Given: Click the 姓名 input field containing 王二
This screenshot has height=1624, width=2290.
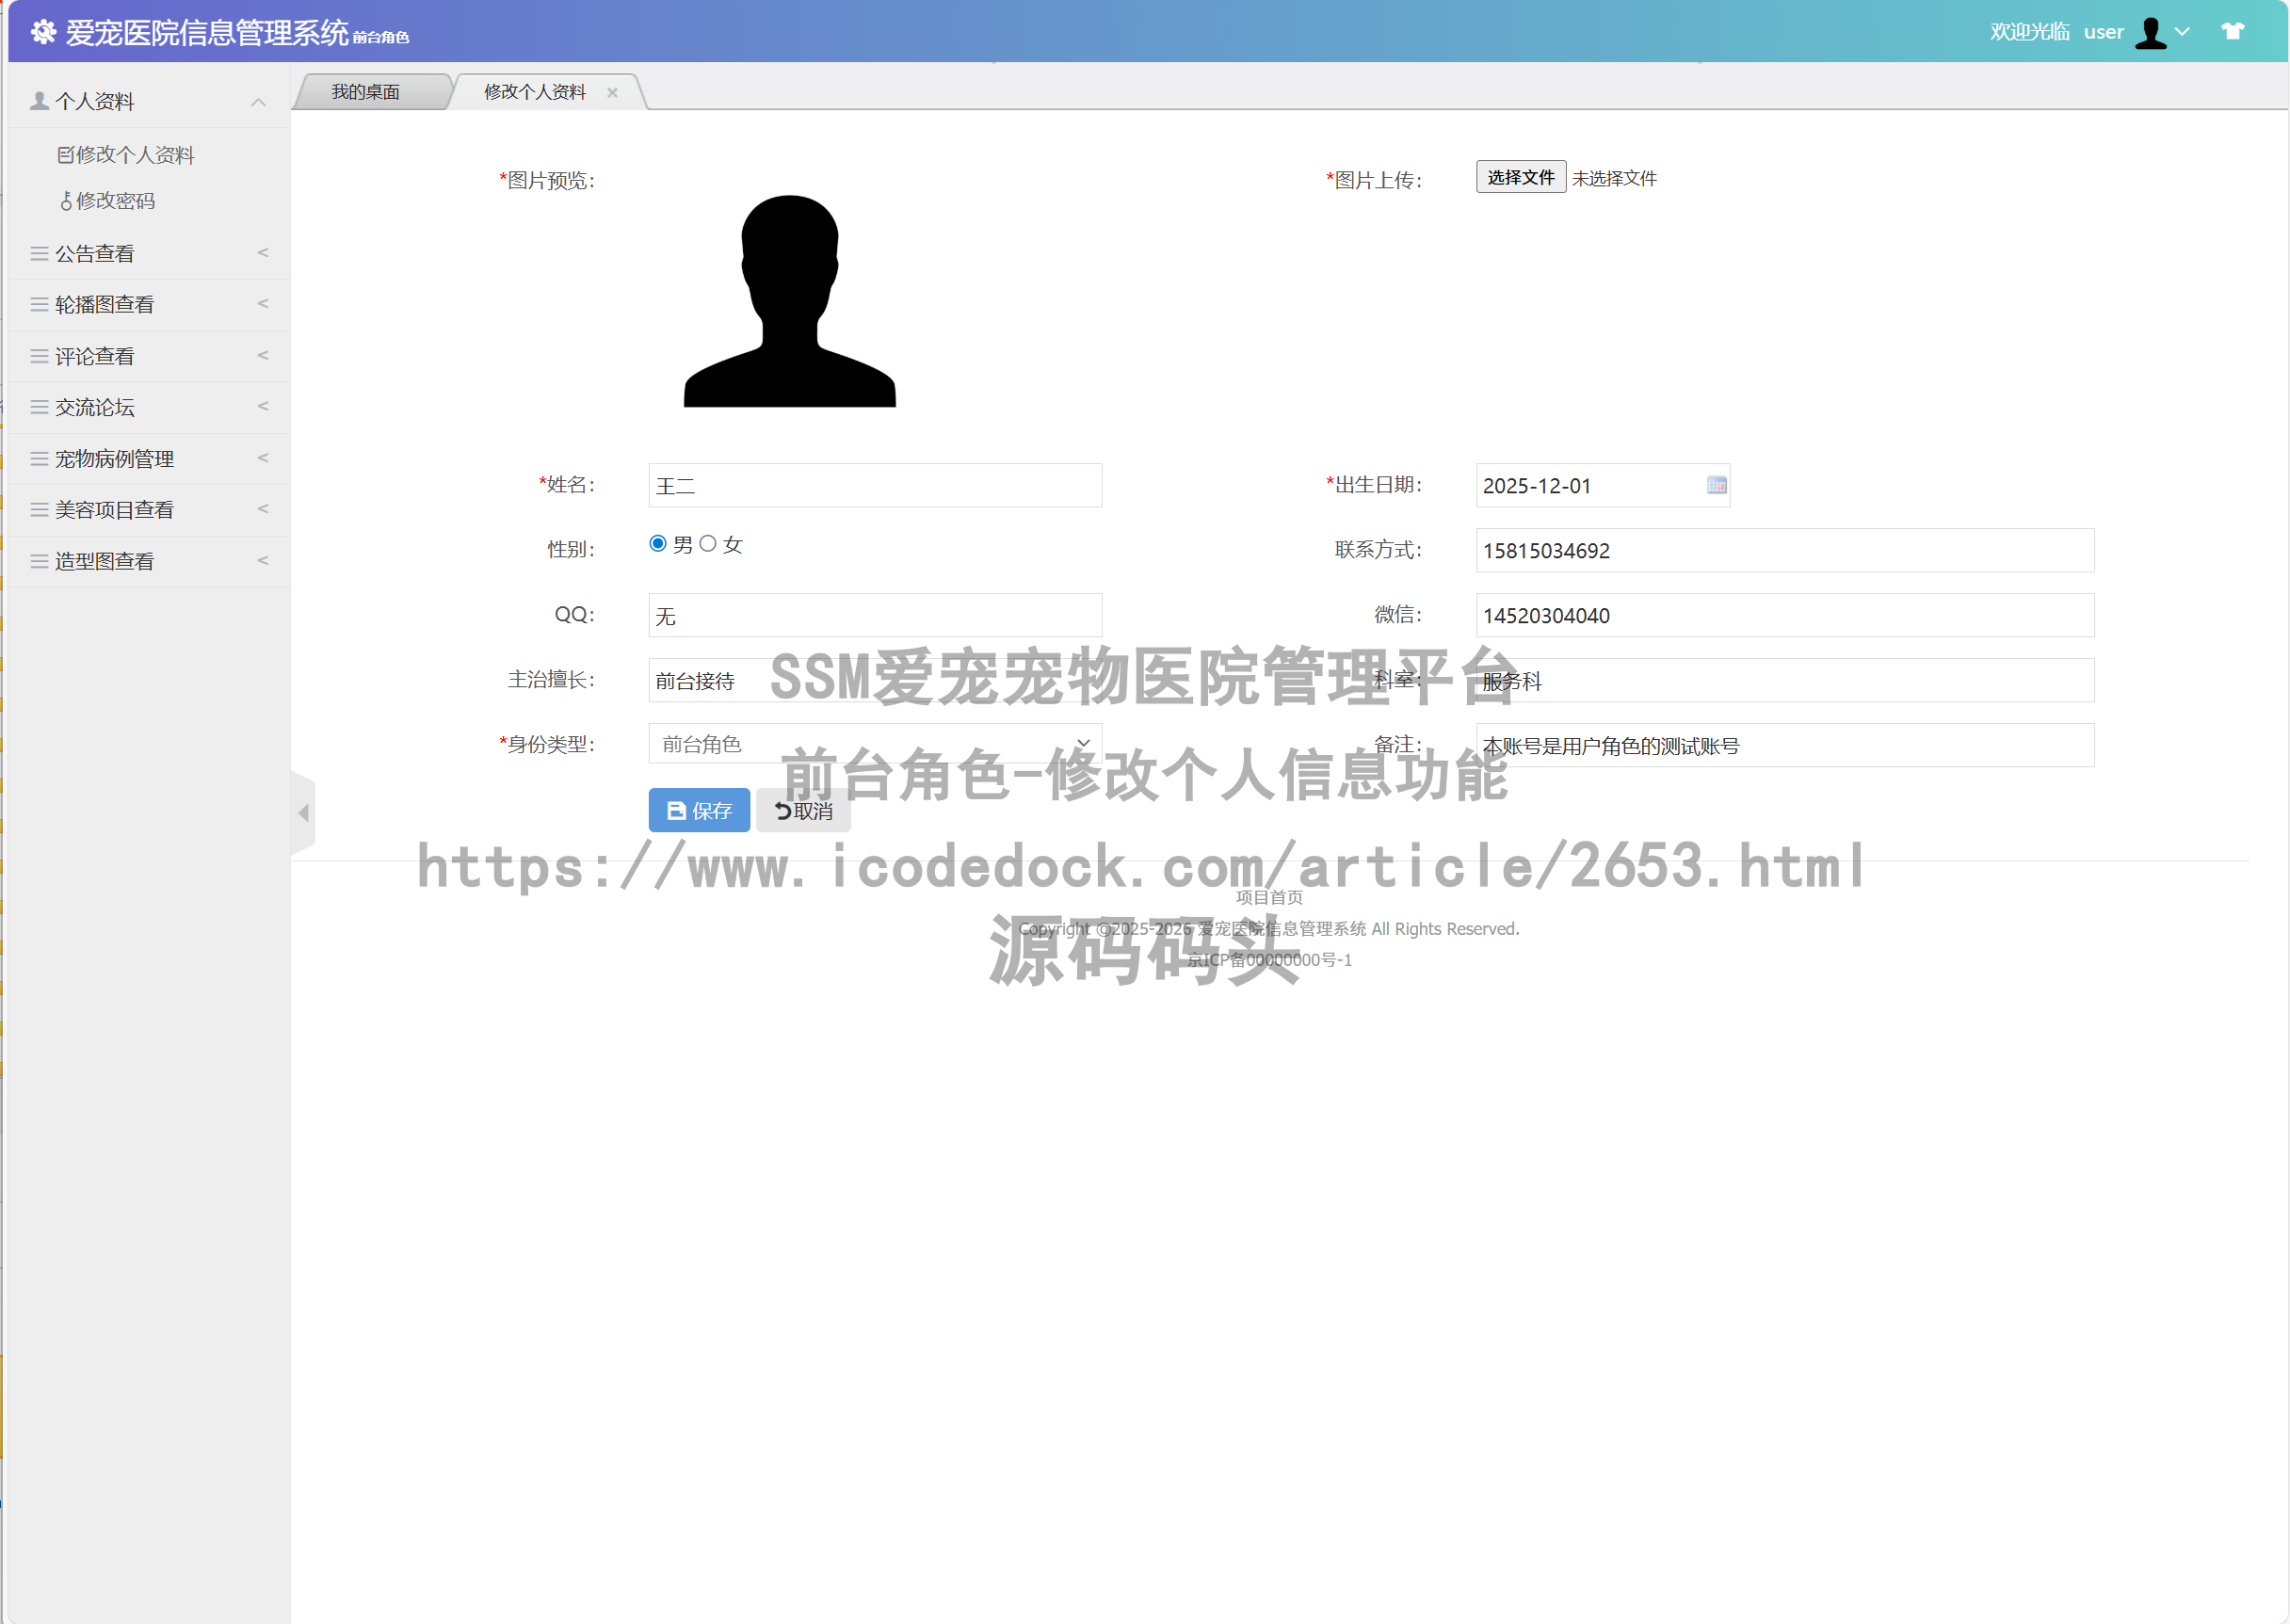Looking at the screenshot, I should coord(874,485).
